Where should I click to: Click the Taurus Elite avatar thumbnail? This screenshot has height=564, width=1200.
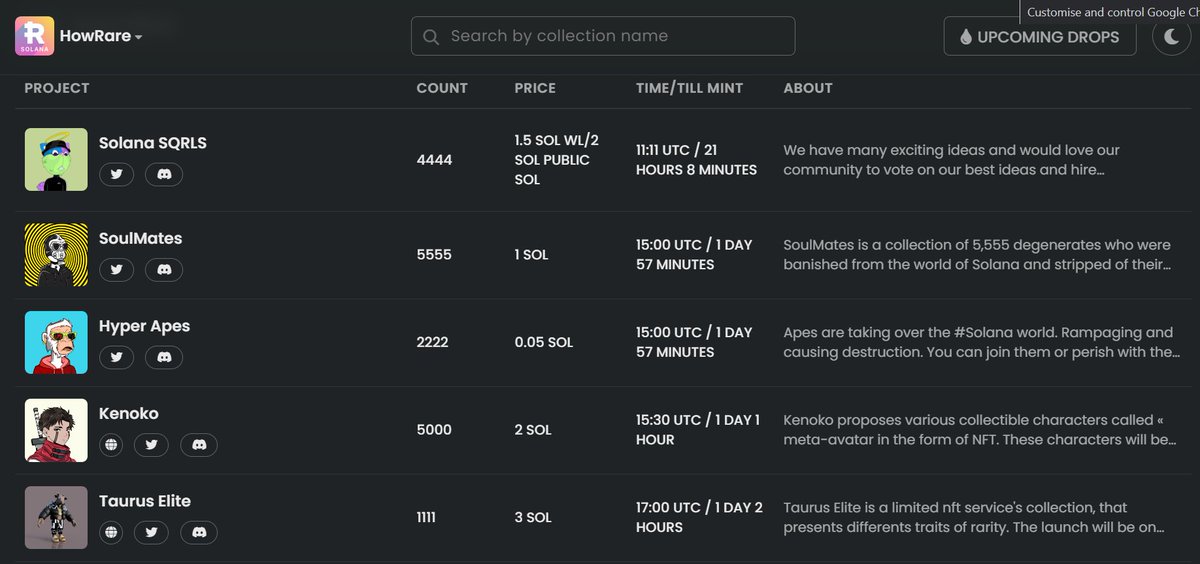56,518
